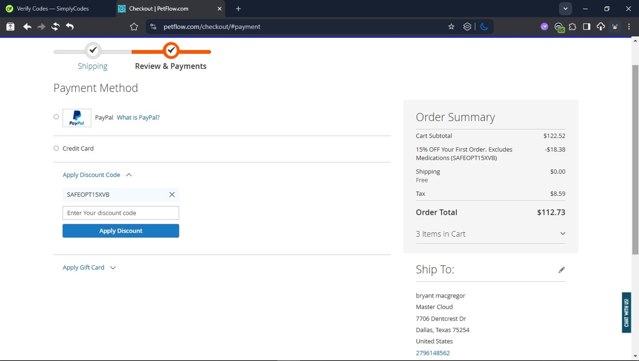Click into the Enter Your discount code field
The image size is (639, 361).
(x=121, y=213)
